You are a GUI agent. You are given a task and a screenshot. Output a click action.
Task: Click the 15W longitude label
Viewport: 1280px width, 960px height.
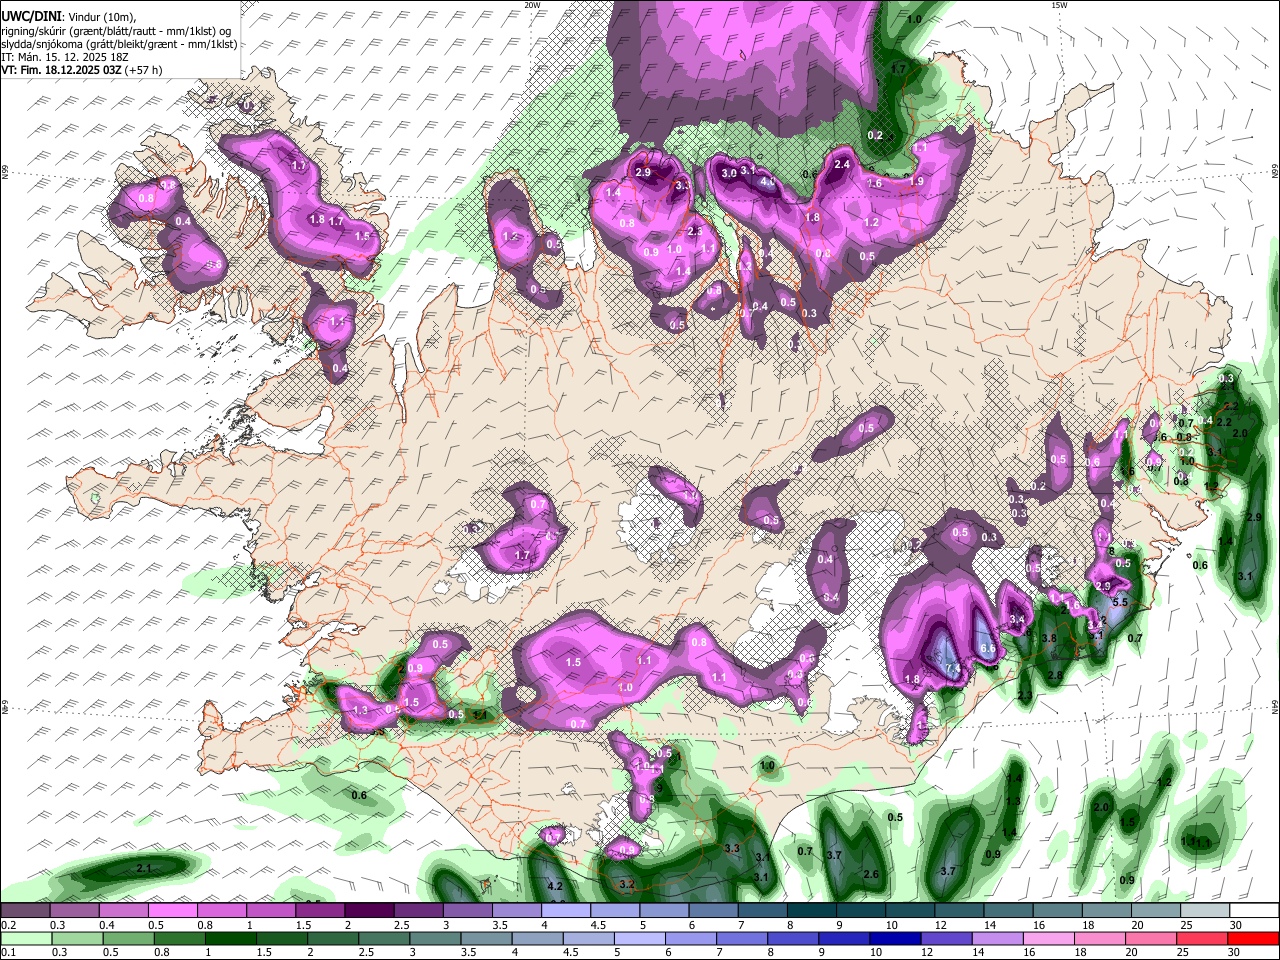point(1059,5)
